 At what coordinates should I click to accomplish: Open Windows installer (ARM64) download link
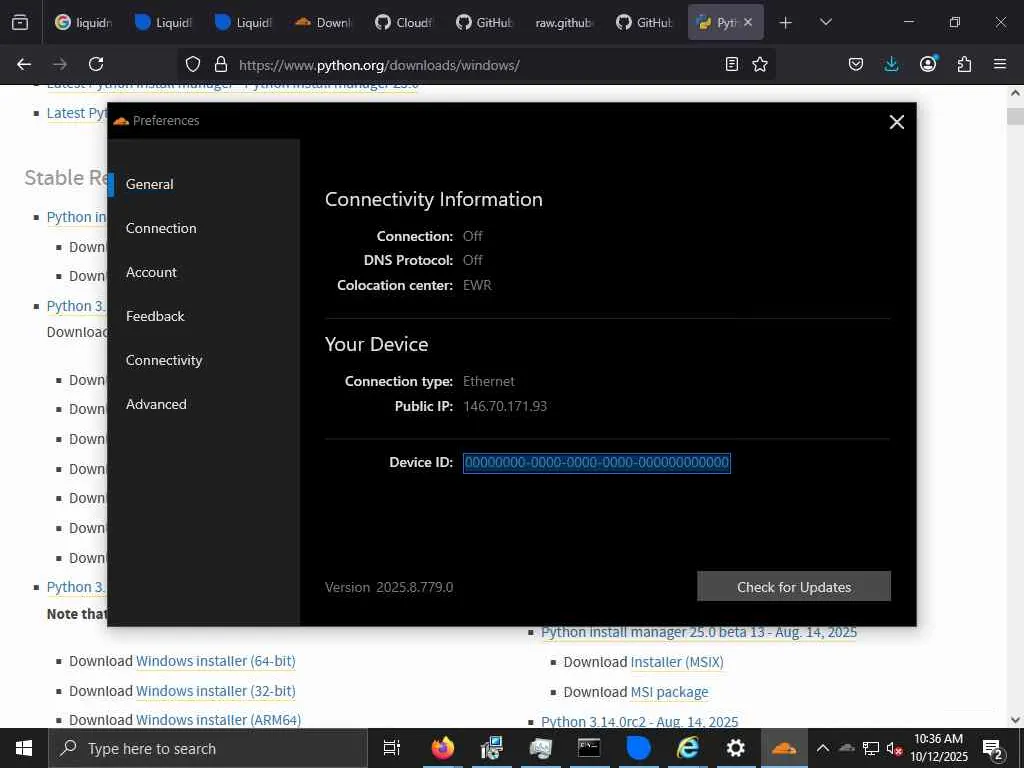(x=218, y=720)
